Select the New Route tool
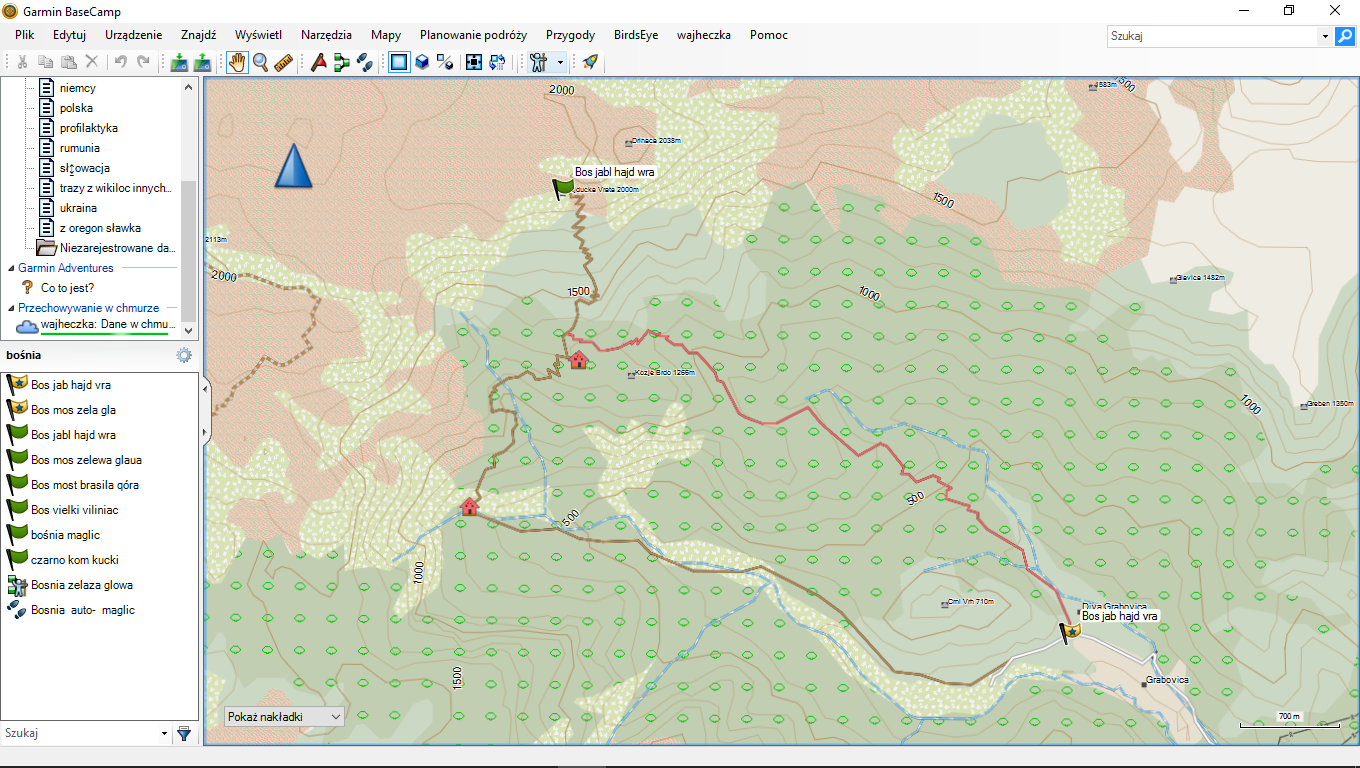 pos(342,62)
